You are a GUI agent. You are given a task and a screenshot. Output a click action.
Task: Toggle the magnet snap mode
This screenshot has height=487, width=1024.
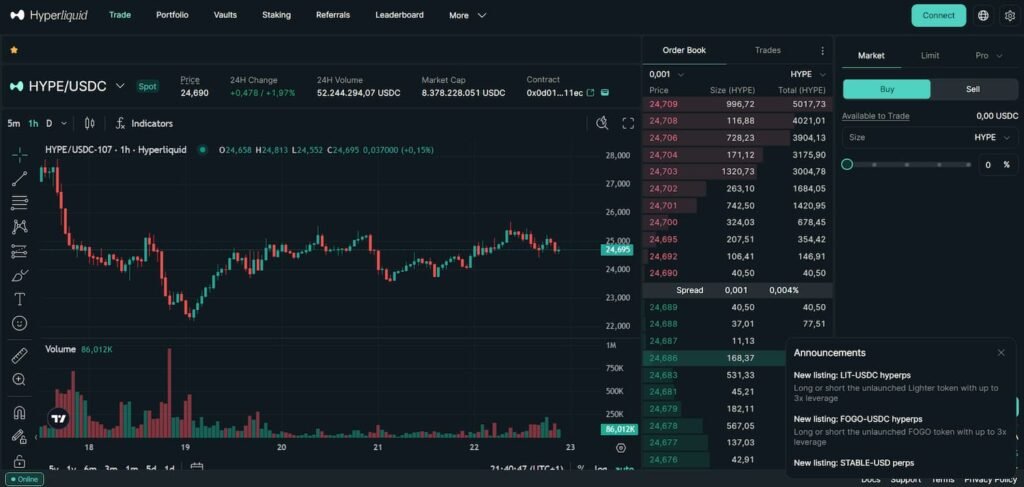(x=19, y=412)
